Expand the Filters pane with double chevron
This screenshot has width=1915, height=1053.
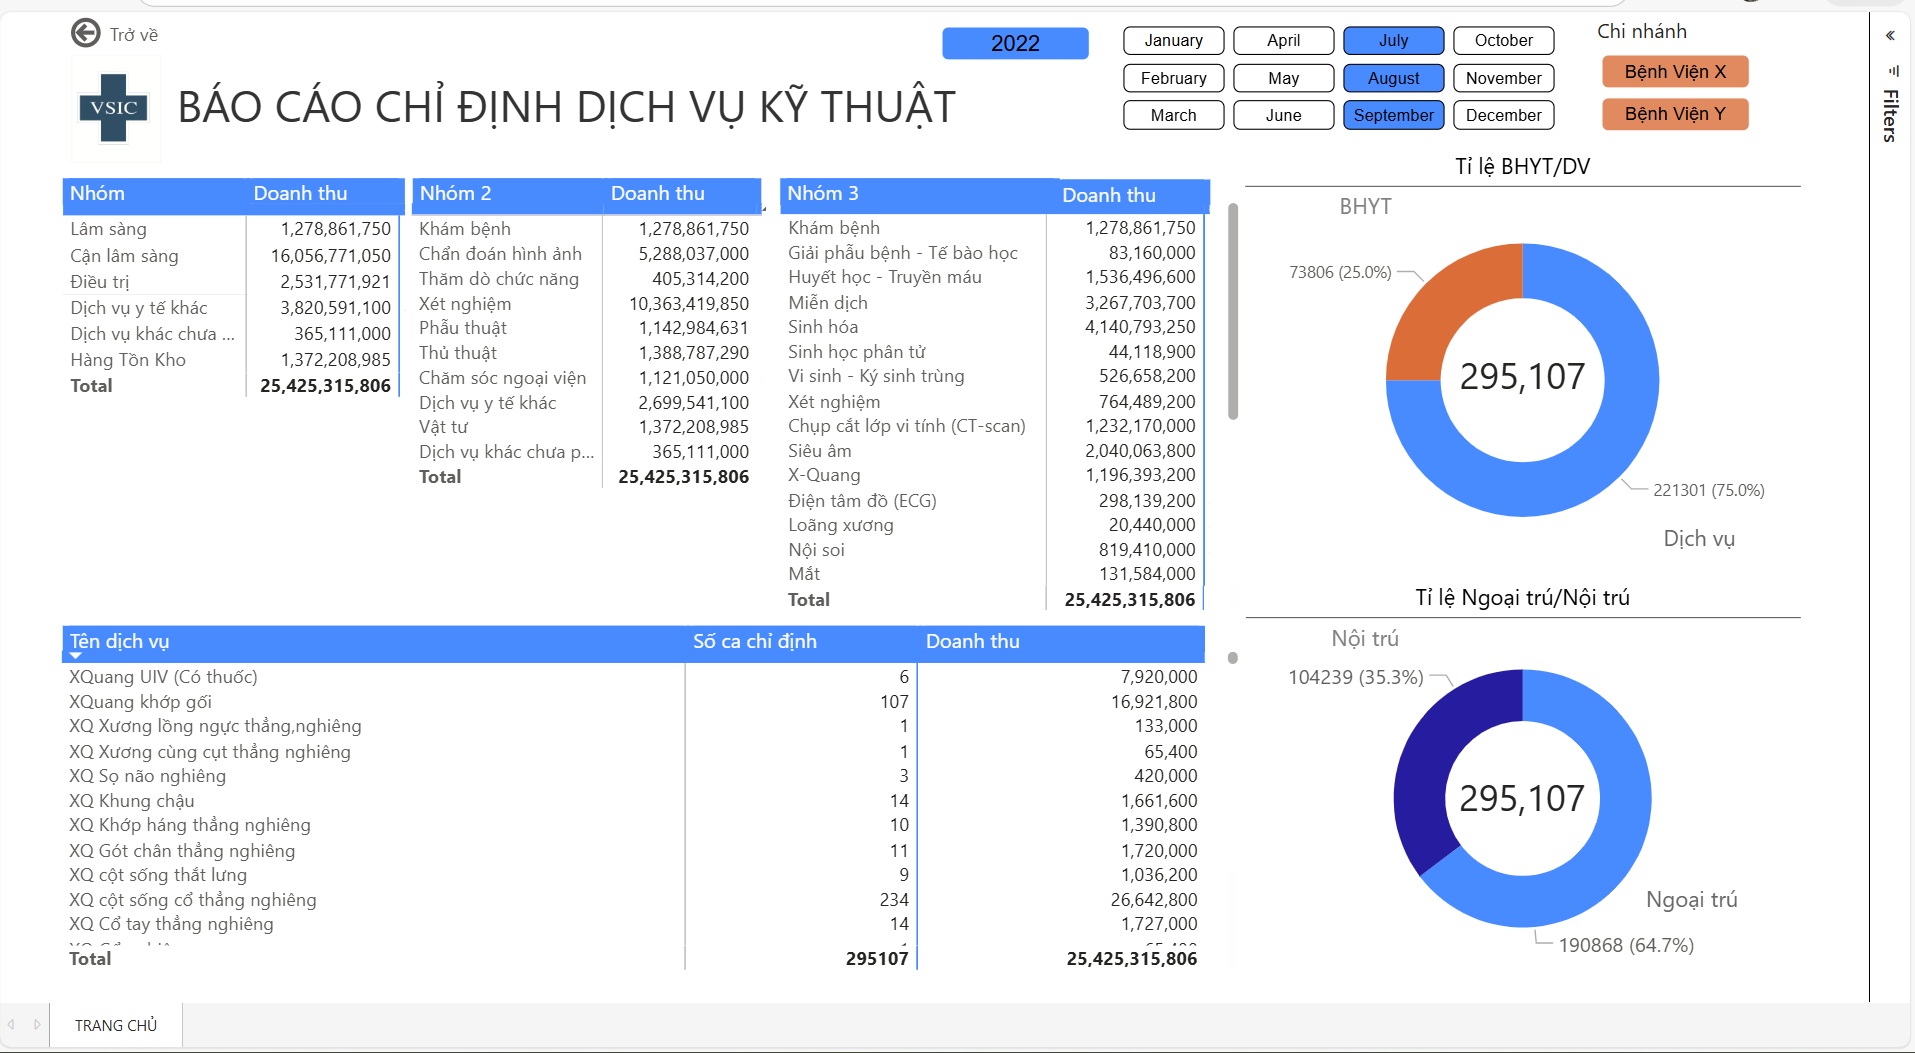pyautogui.click(x=1890, y=36)
